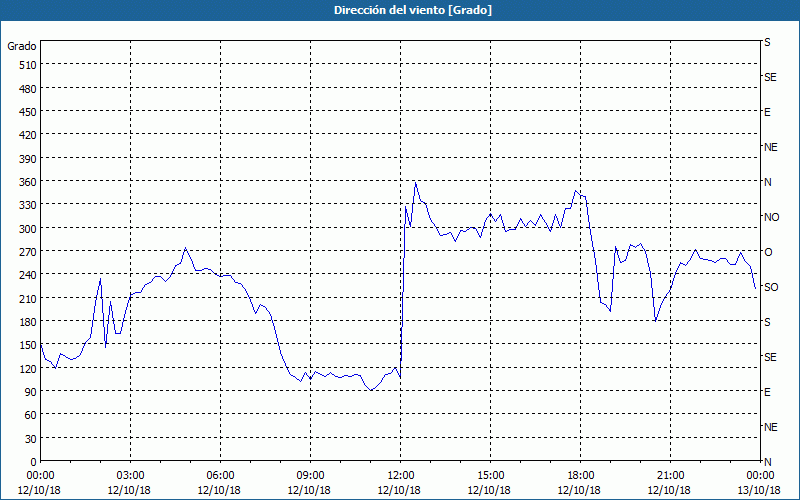Click the E compass label aligned with 450
800x500 pixels.
pos(767,112)
